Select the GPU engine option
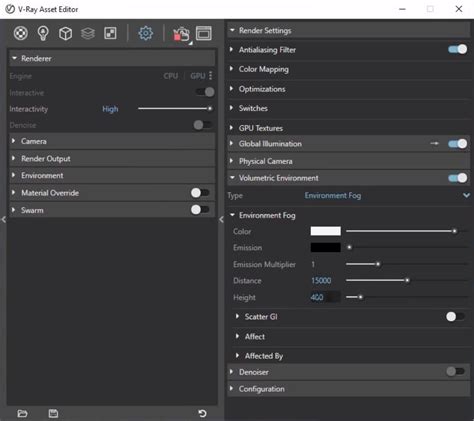Image resolution: width=474 pixels, height=421 pixels. [198, 76]
